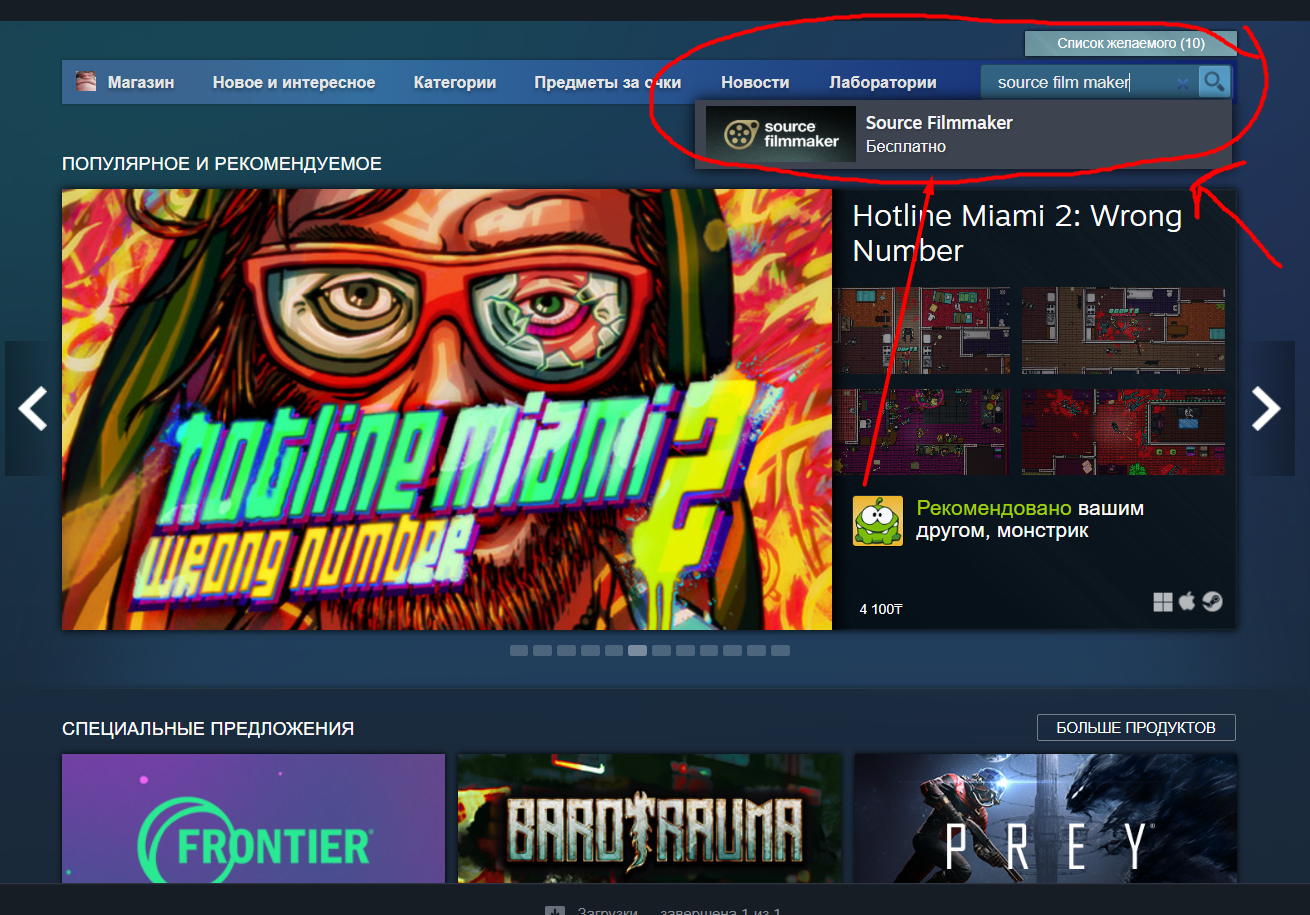Image resolution: width=1310 pixels, height=915 pixels.
Task: Open the Список желаемого (10) wishlist
Action: point(1131,44)
